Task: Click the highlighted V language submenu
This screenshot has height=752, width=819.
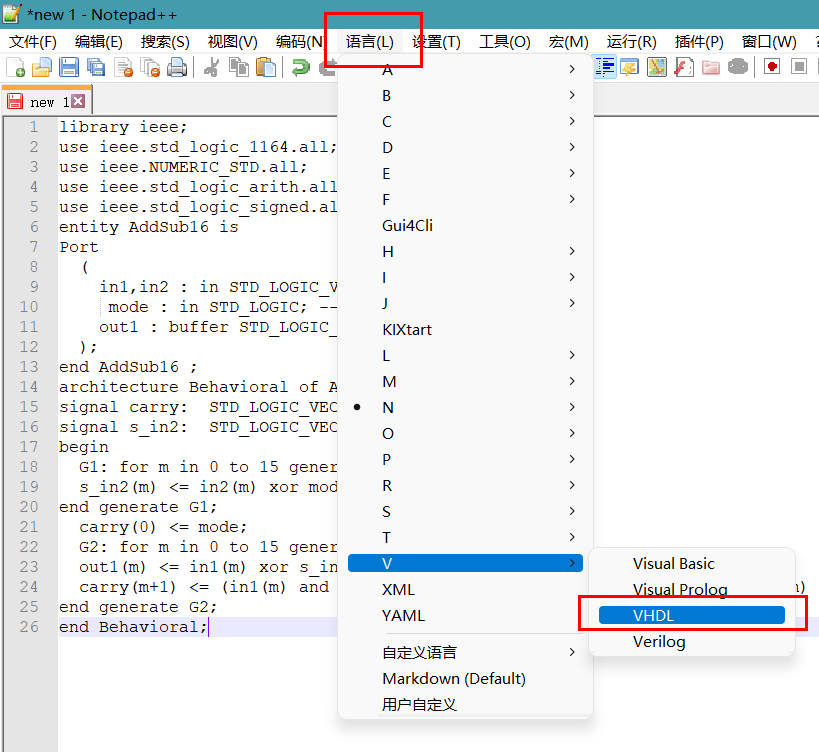Action: tap(465, 563)
